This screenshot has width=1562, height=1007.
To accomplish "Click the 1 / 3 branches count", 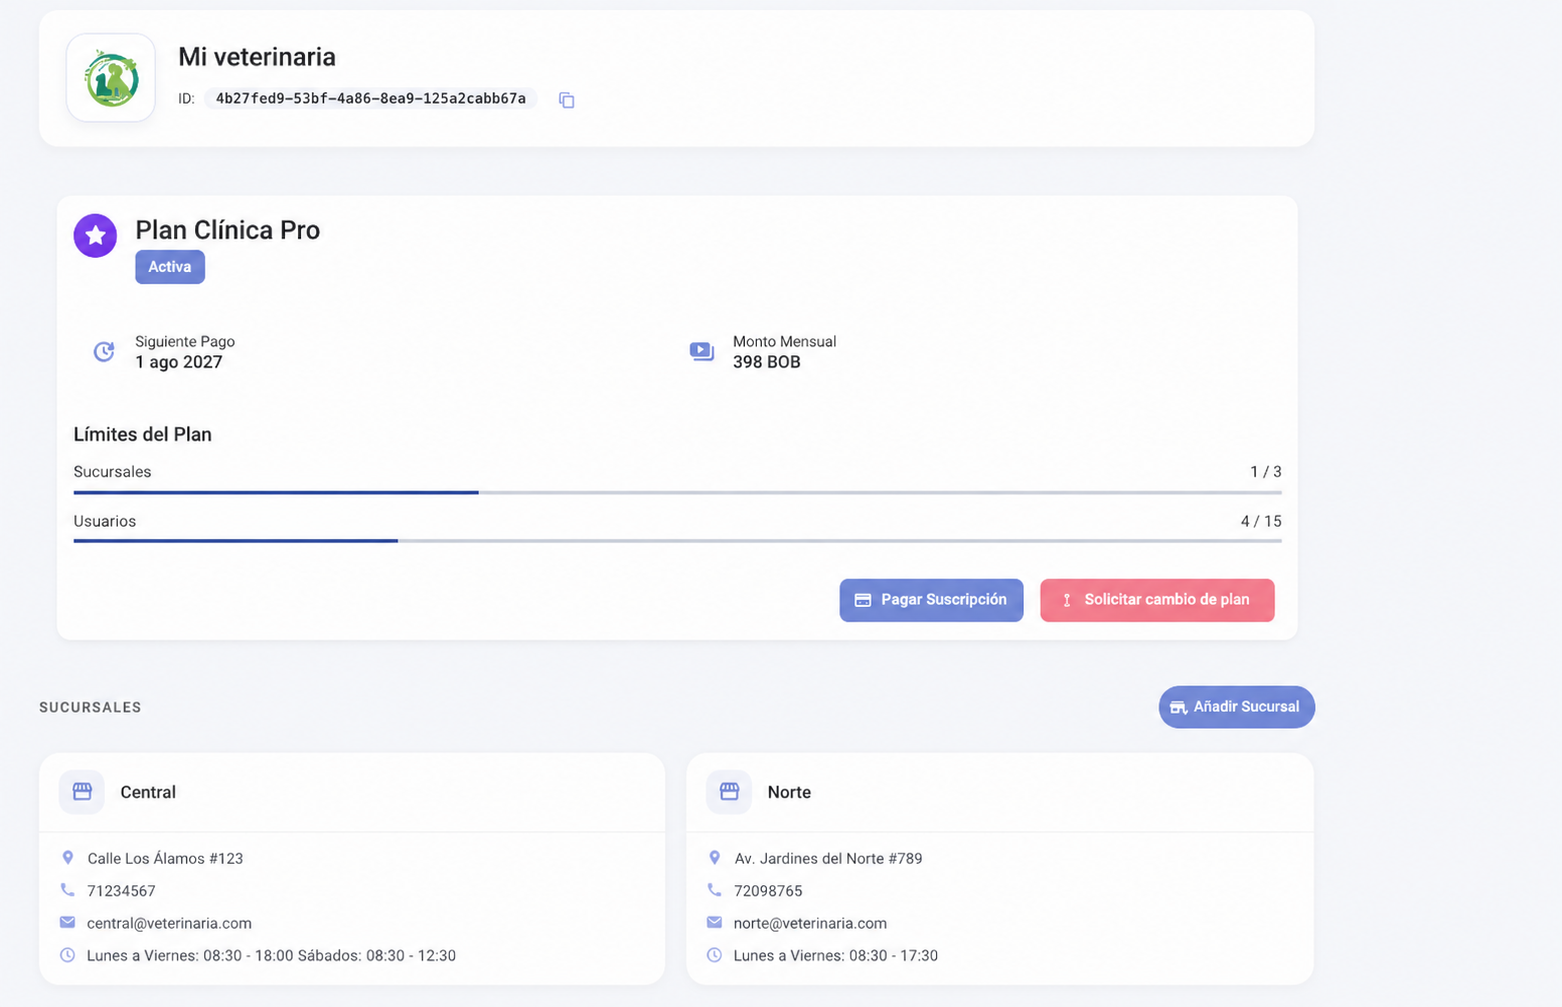I will [1266, 472].
